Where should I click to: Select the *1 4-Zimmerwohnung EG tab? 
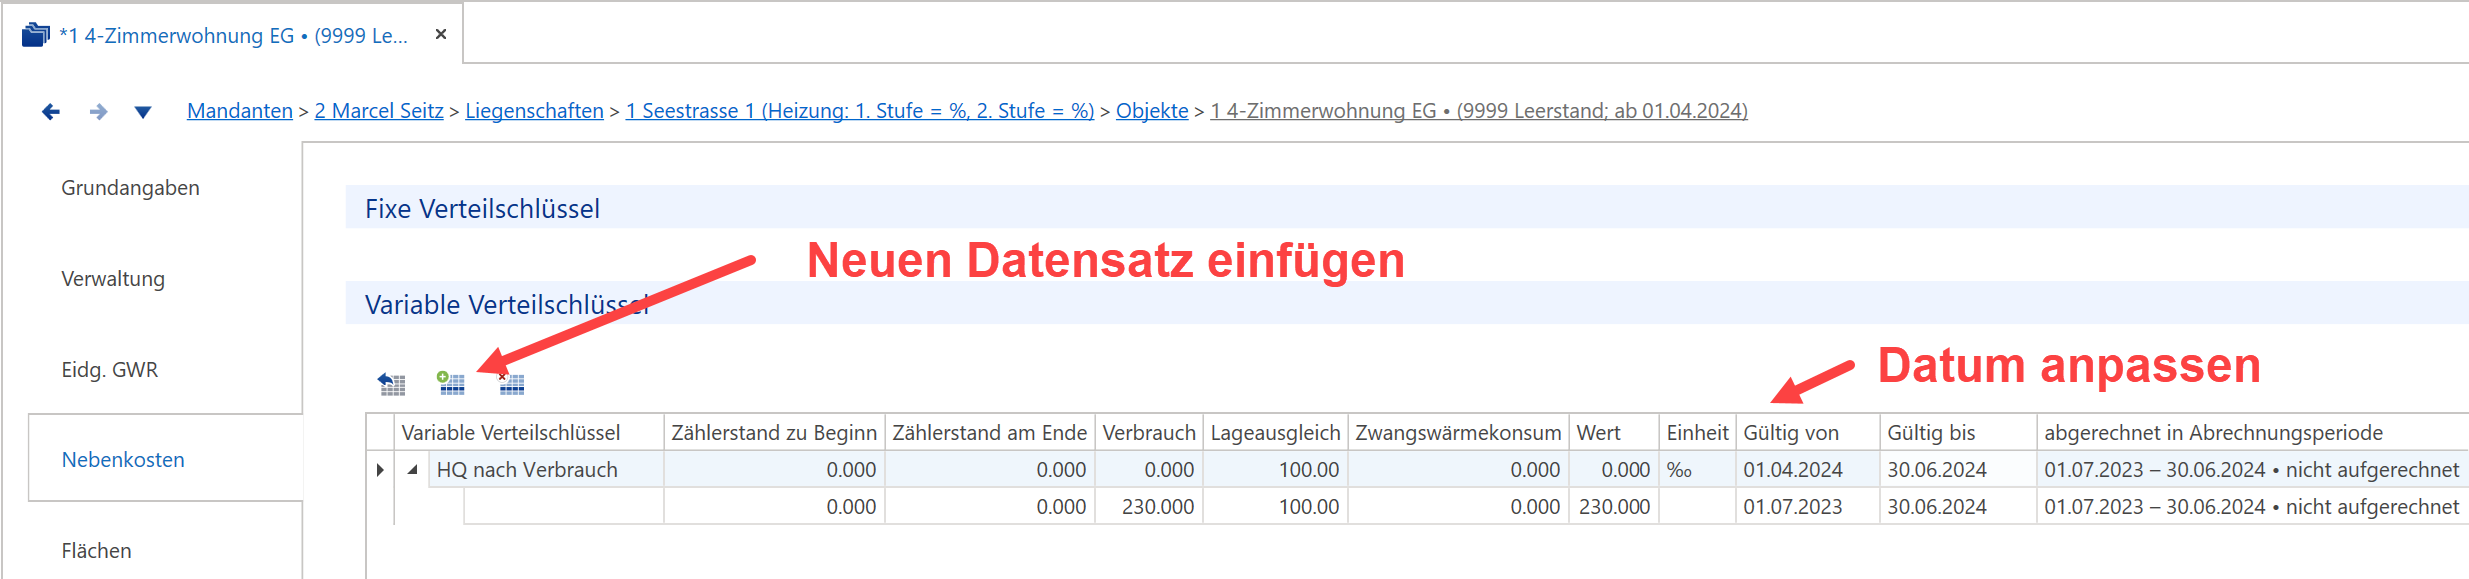(x=233, y=35)
